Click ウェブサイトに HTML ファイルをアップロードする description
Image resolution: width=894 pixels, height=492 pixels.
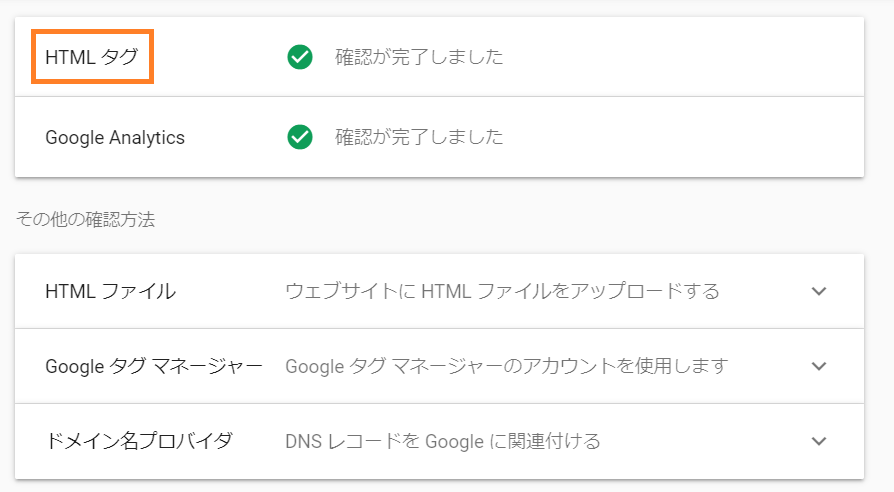(502, 291)
